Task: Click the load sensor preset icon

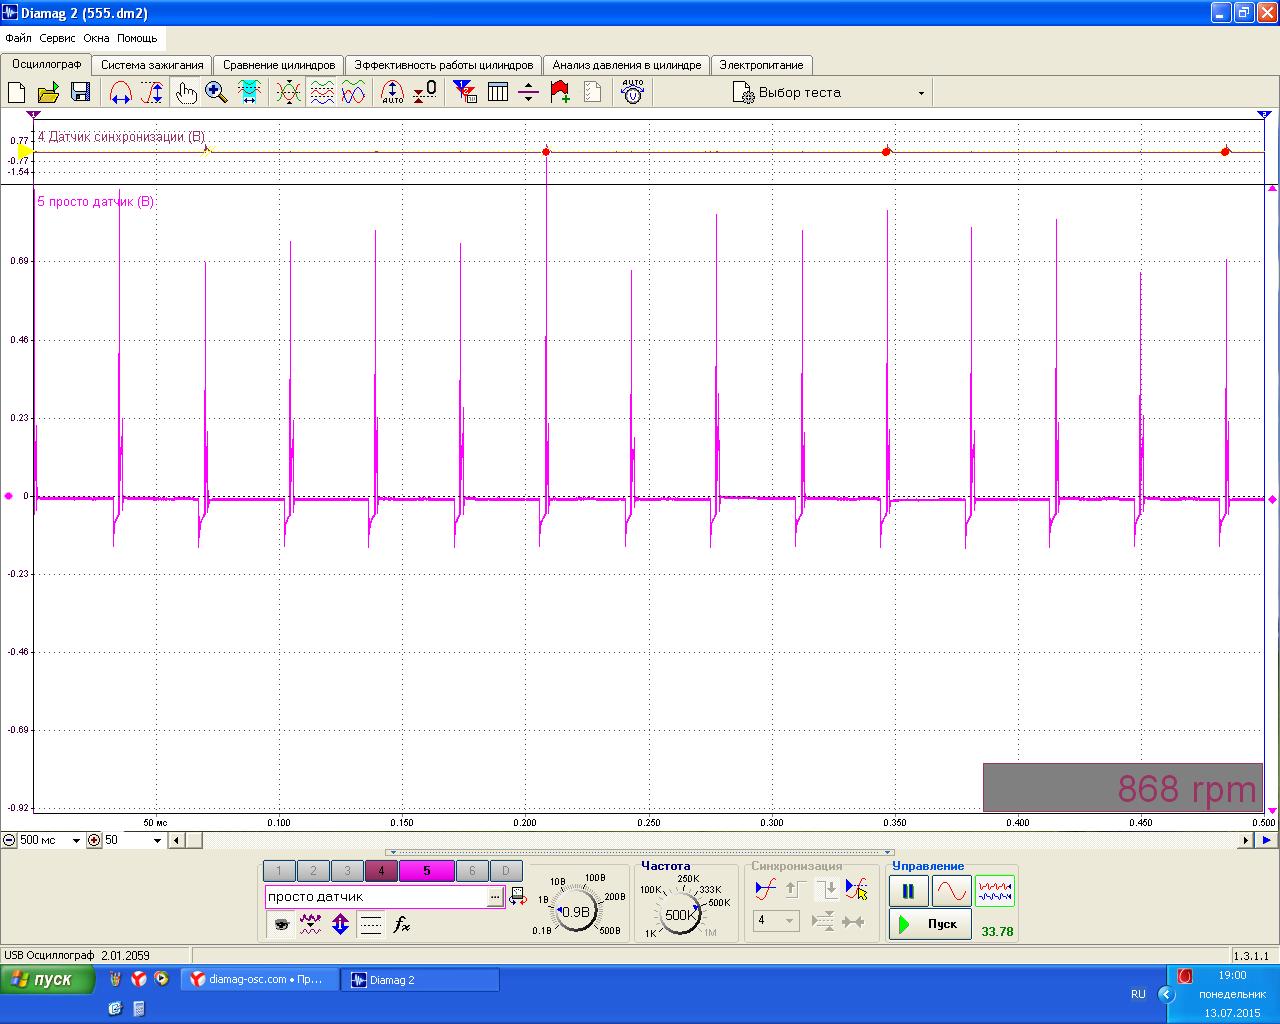Action: point(518,897)
